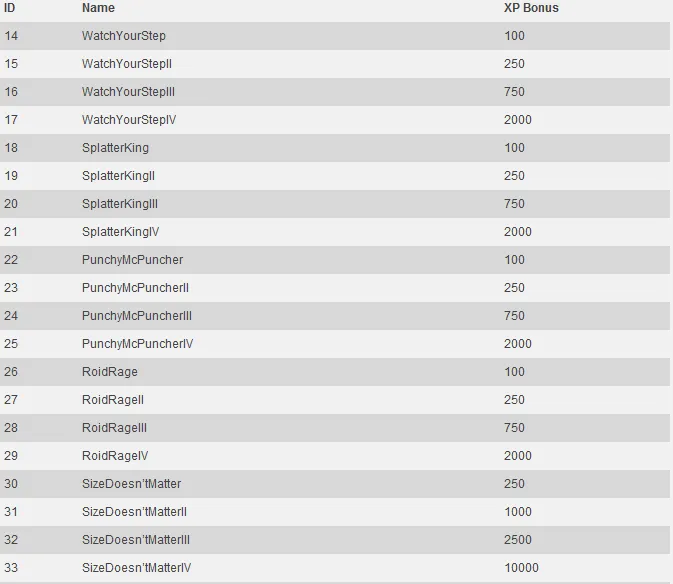The height and width of the screenshot is (584, 673).
Task: Select the SizeDoesn'tMatterIV entry
Action: 136,568
